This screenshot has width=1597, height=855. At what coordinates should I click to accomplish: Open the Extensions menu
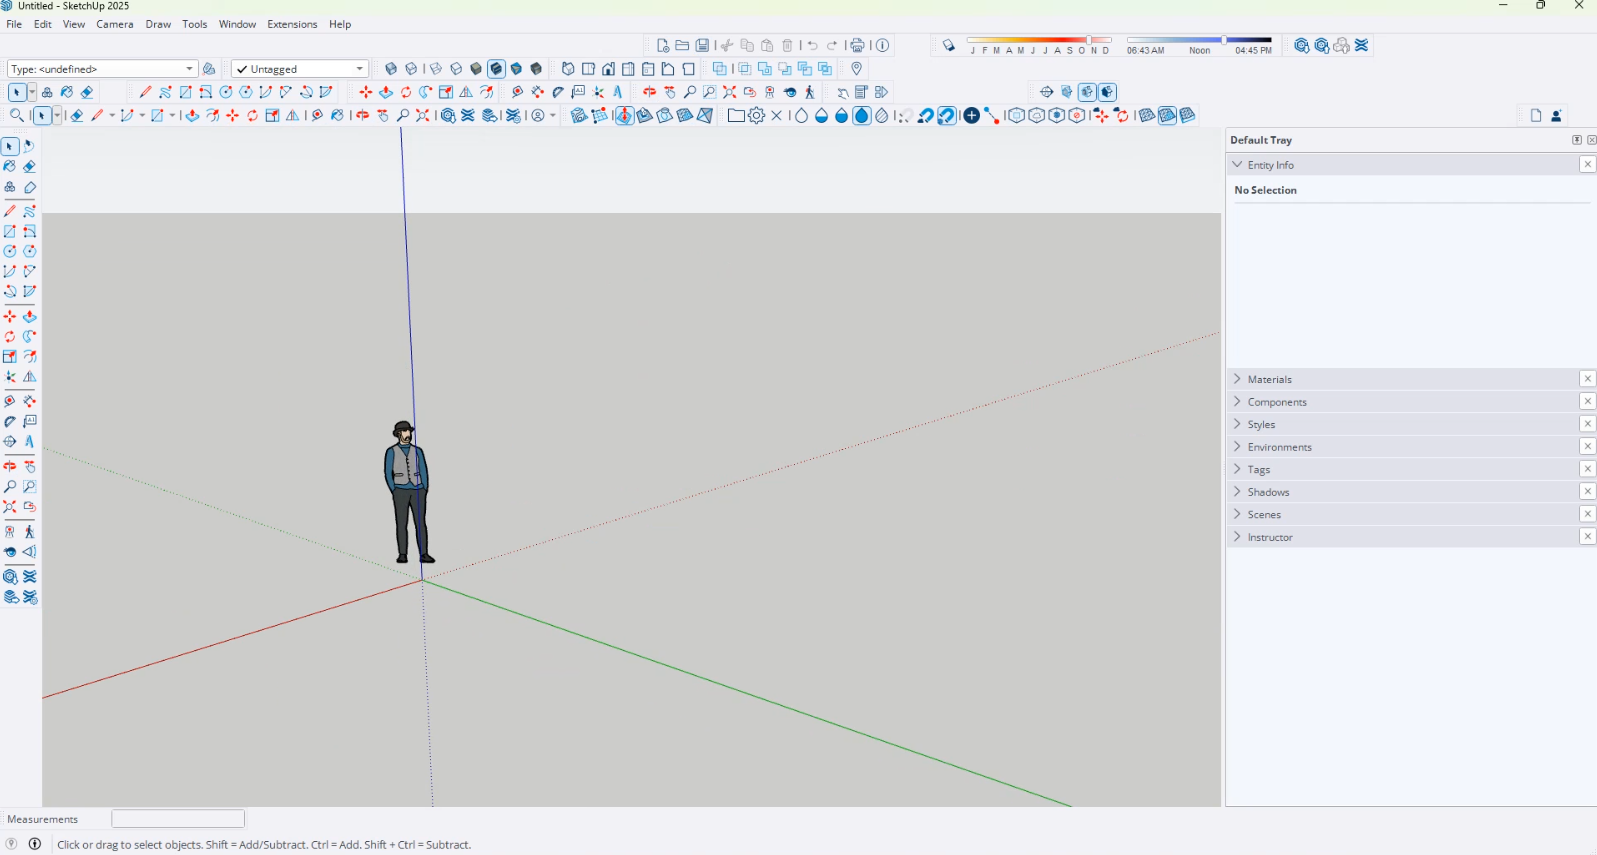(x=292, y=24)
